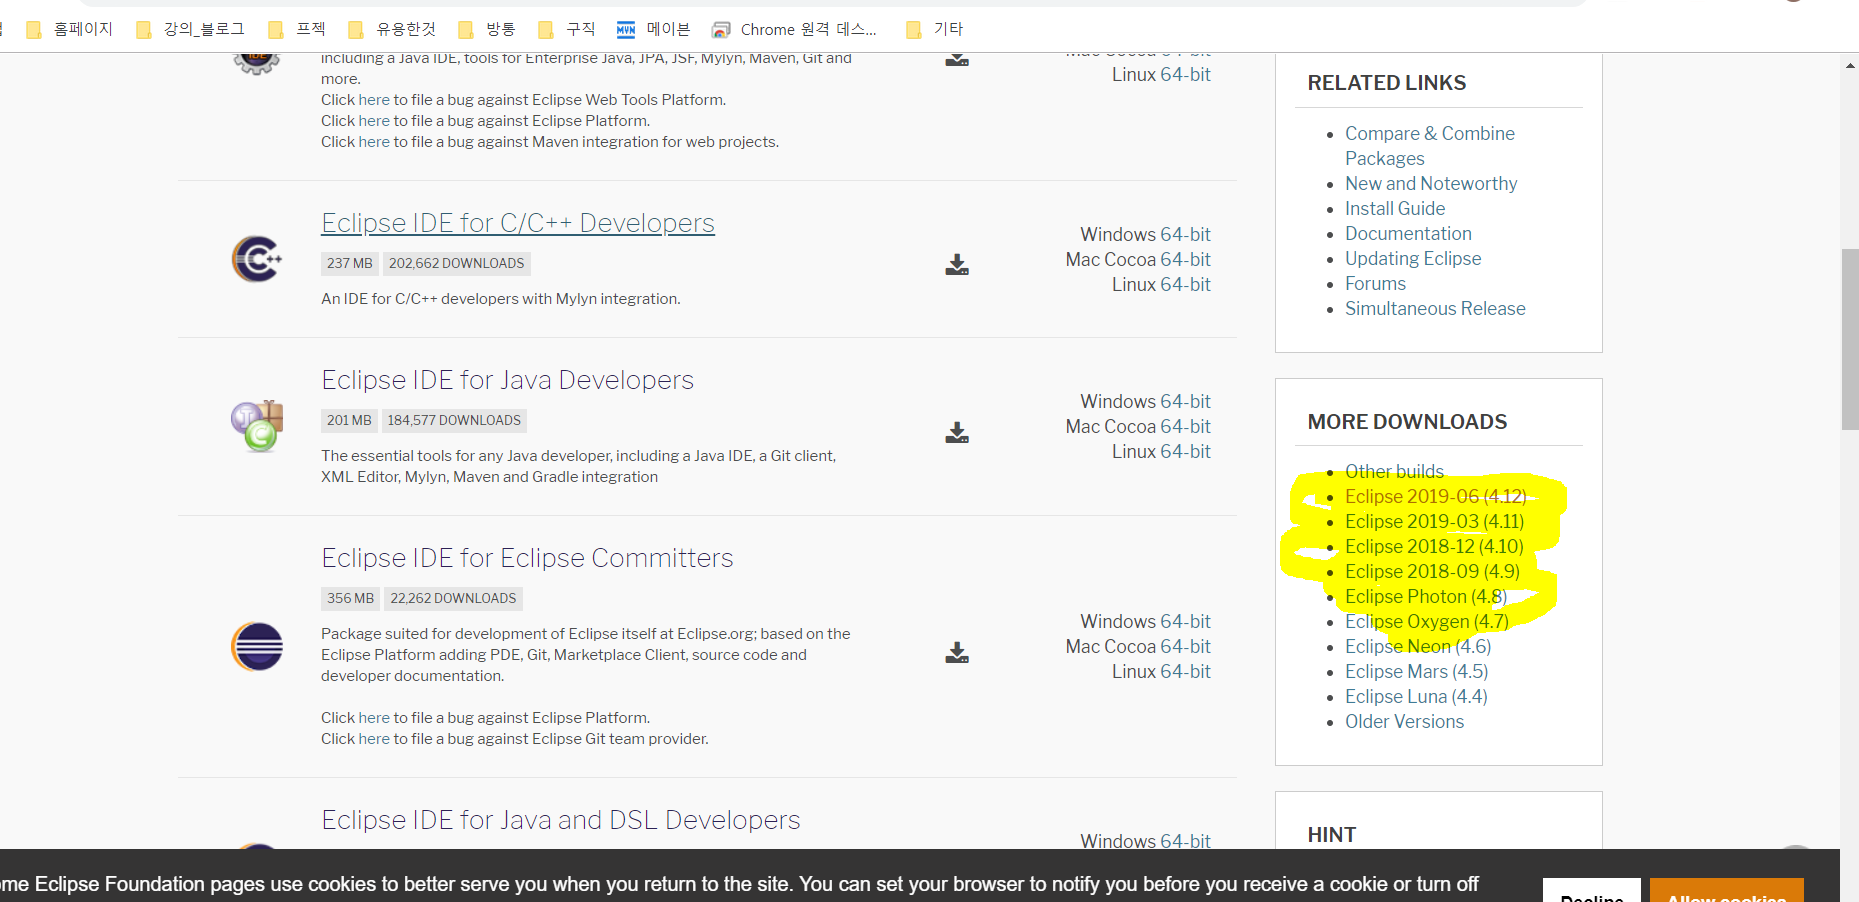Open Eclipse IDE for C/C++ Developers link
The width and height of the screenshot is (1859, 902).
point(518,222)
